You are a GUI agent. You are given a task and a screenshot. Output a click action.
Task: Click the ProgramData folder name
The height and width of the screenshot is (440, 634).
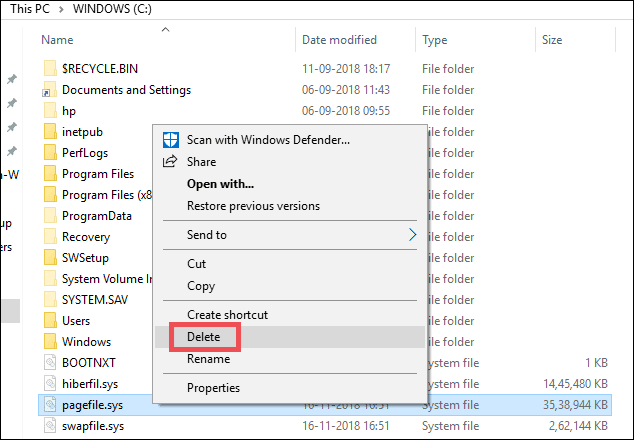[x=97, y=216]
